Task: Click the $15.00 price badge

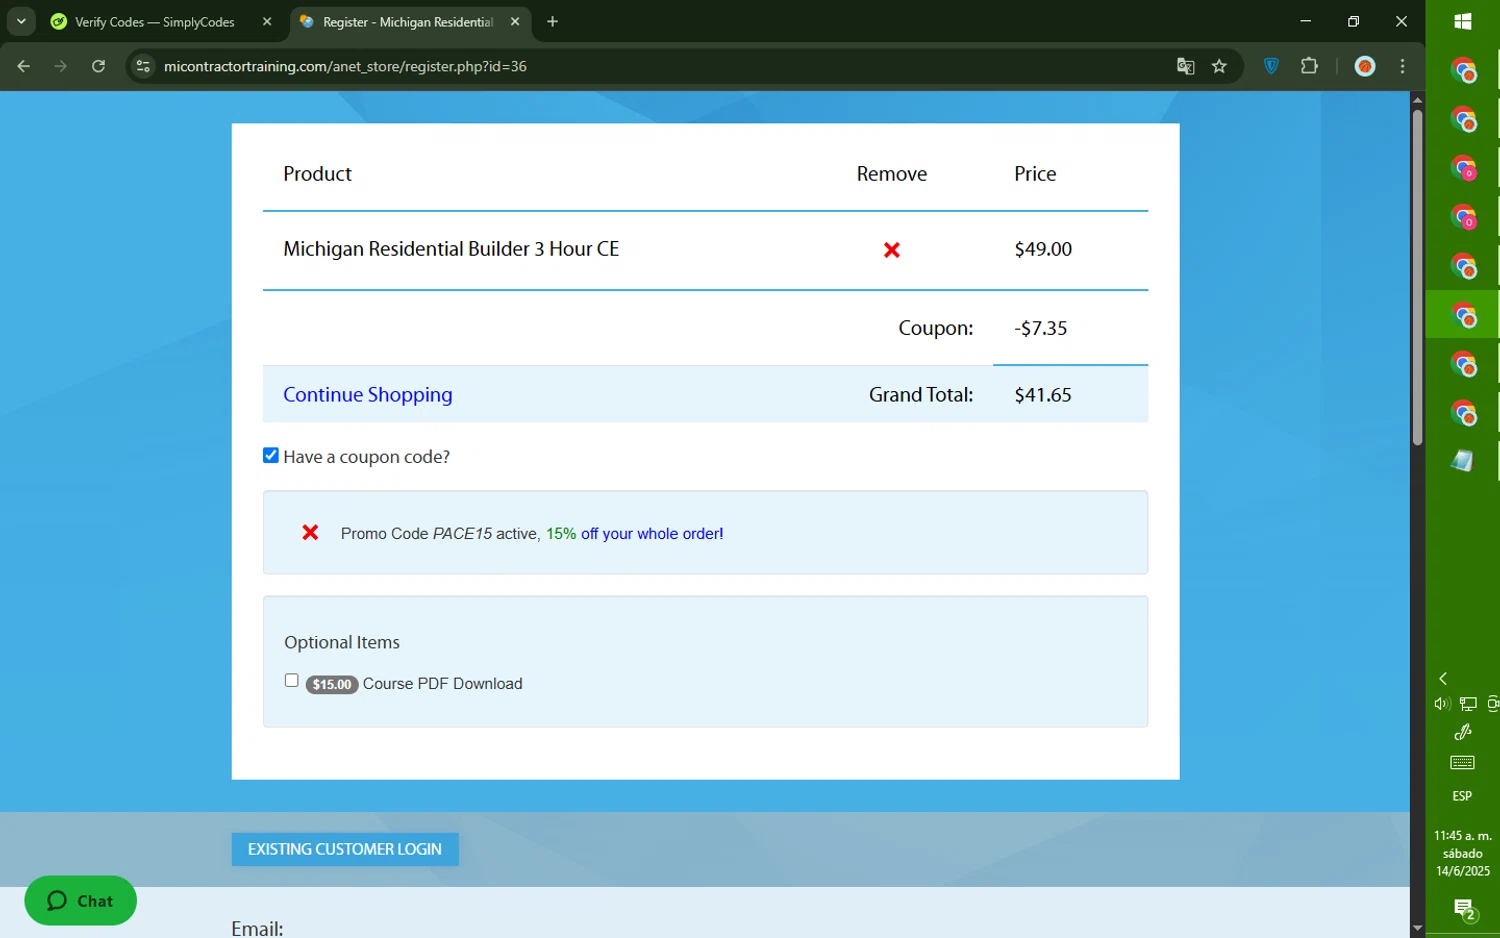Action: click(332, 684)
